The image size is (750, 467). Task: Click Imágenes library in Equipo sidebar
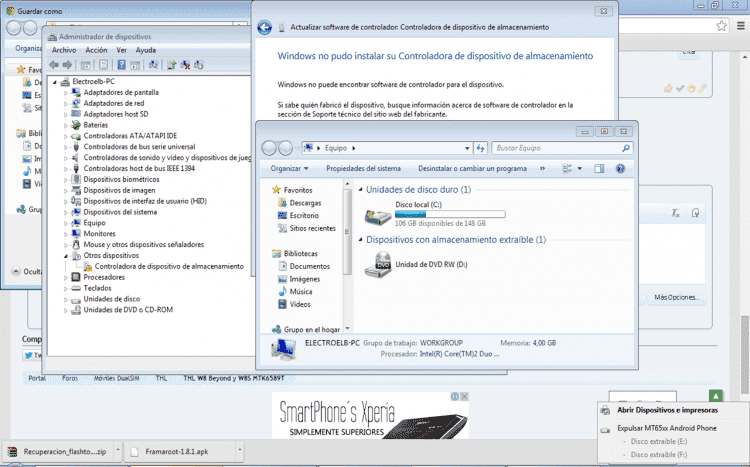[x=305, y=279]
